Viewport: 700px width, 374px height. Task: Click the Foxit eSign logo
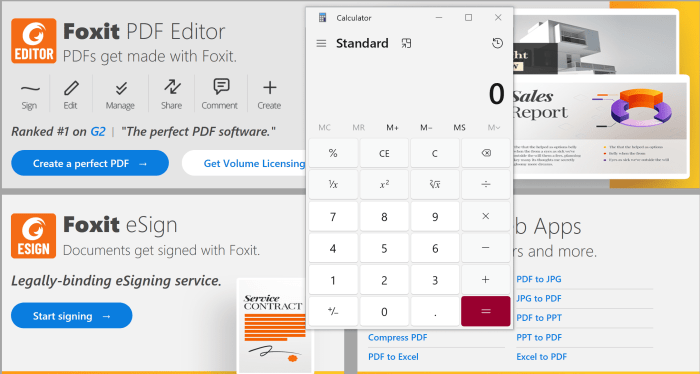click(x=34, y=236)
